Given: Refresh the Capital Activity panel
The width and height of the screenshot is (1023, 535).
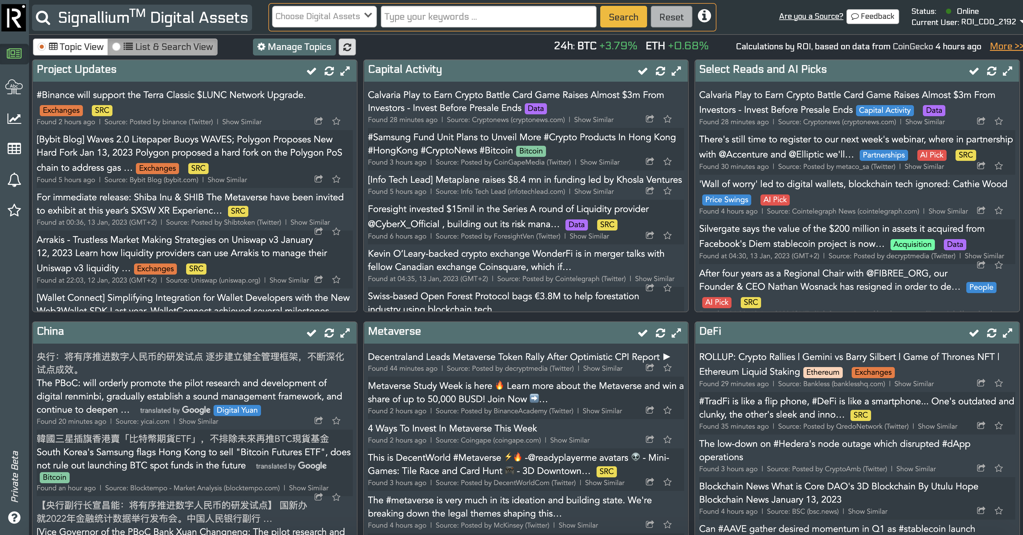Looking at the screenshot, I should 660,70.
